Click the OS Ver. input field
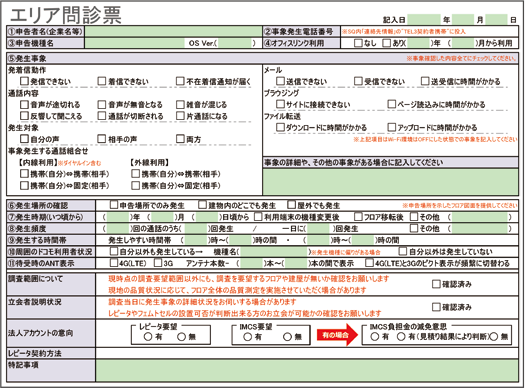 pyautogui.click(x=234, y=43)
